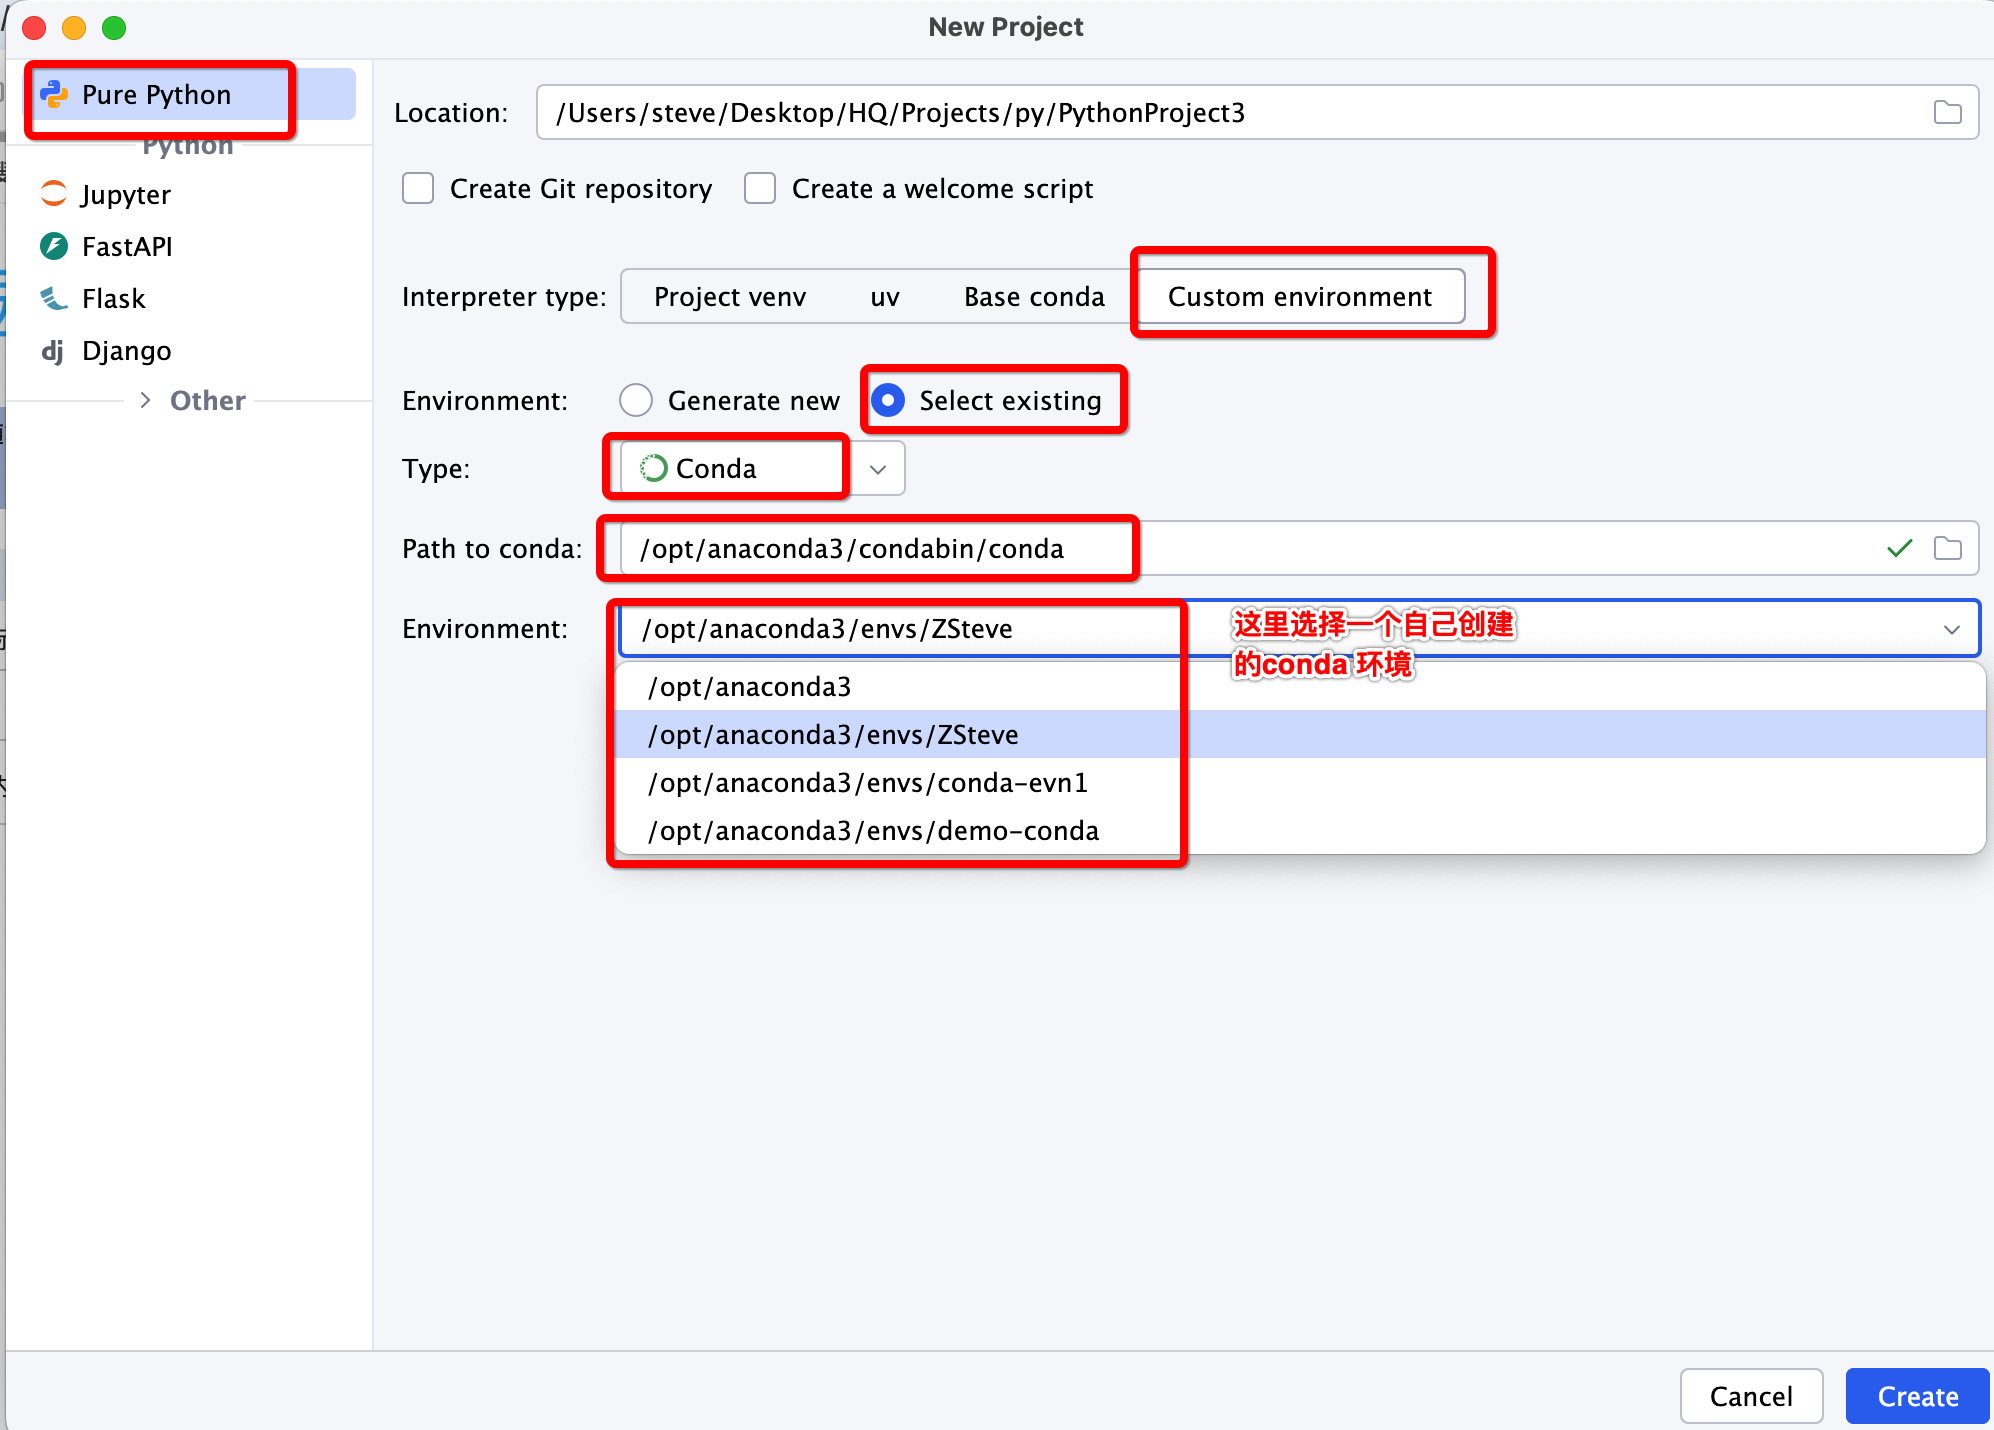The height and width of the screenshot is (1430, 1994).
Task: Open the Type Conda dropdown arrow
Action: coord(878,469)
